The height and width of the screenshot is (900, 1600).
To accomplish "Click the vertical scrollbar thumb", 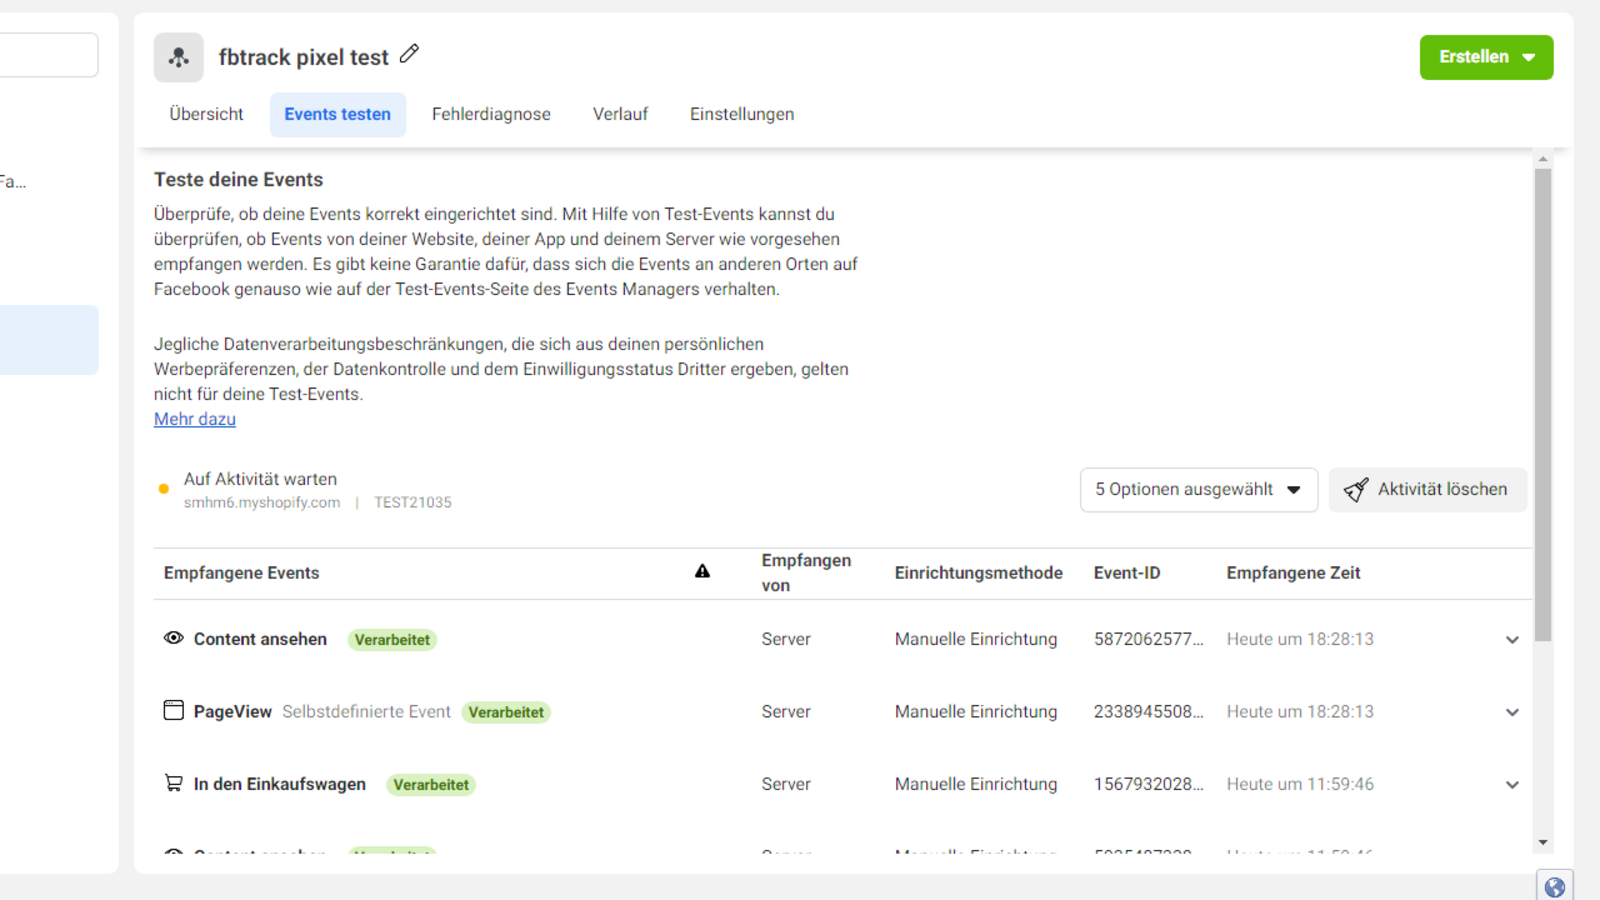I will click(1543, 405).
